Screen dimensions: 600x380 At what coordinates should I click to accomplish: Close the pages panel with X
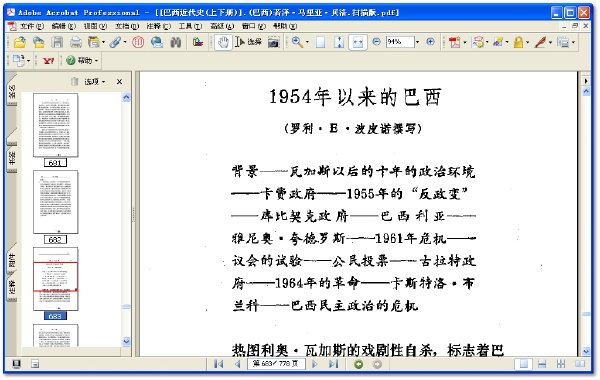(119, 82)
